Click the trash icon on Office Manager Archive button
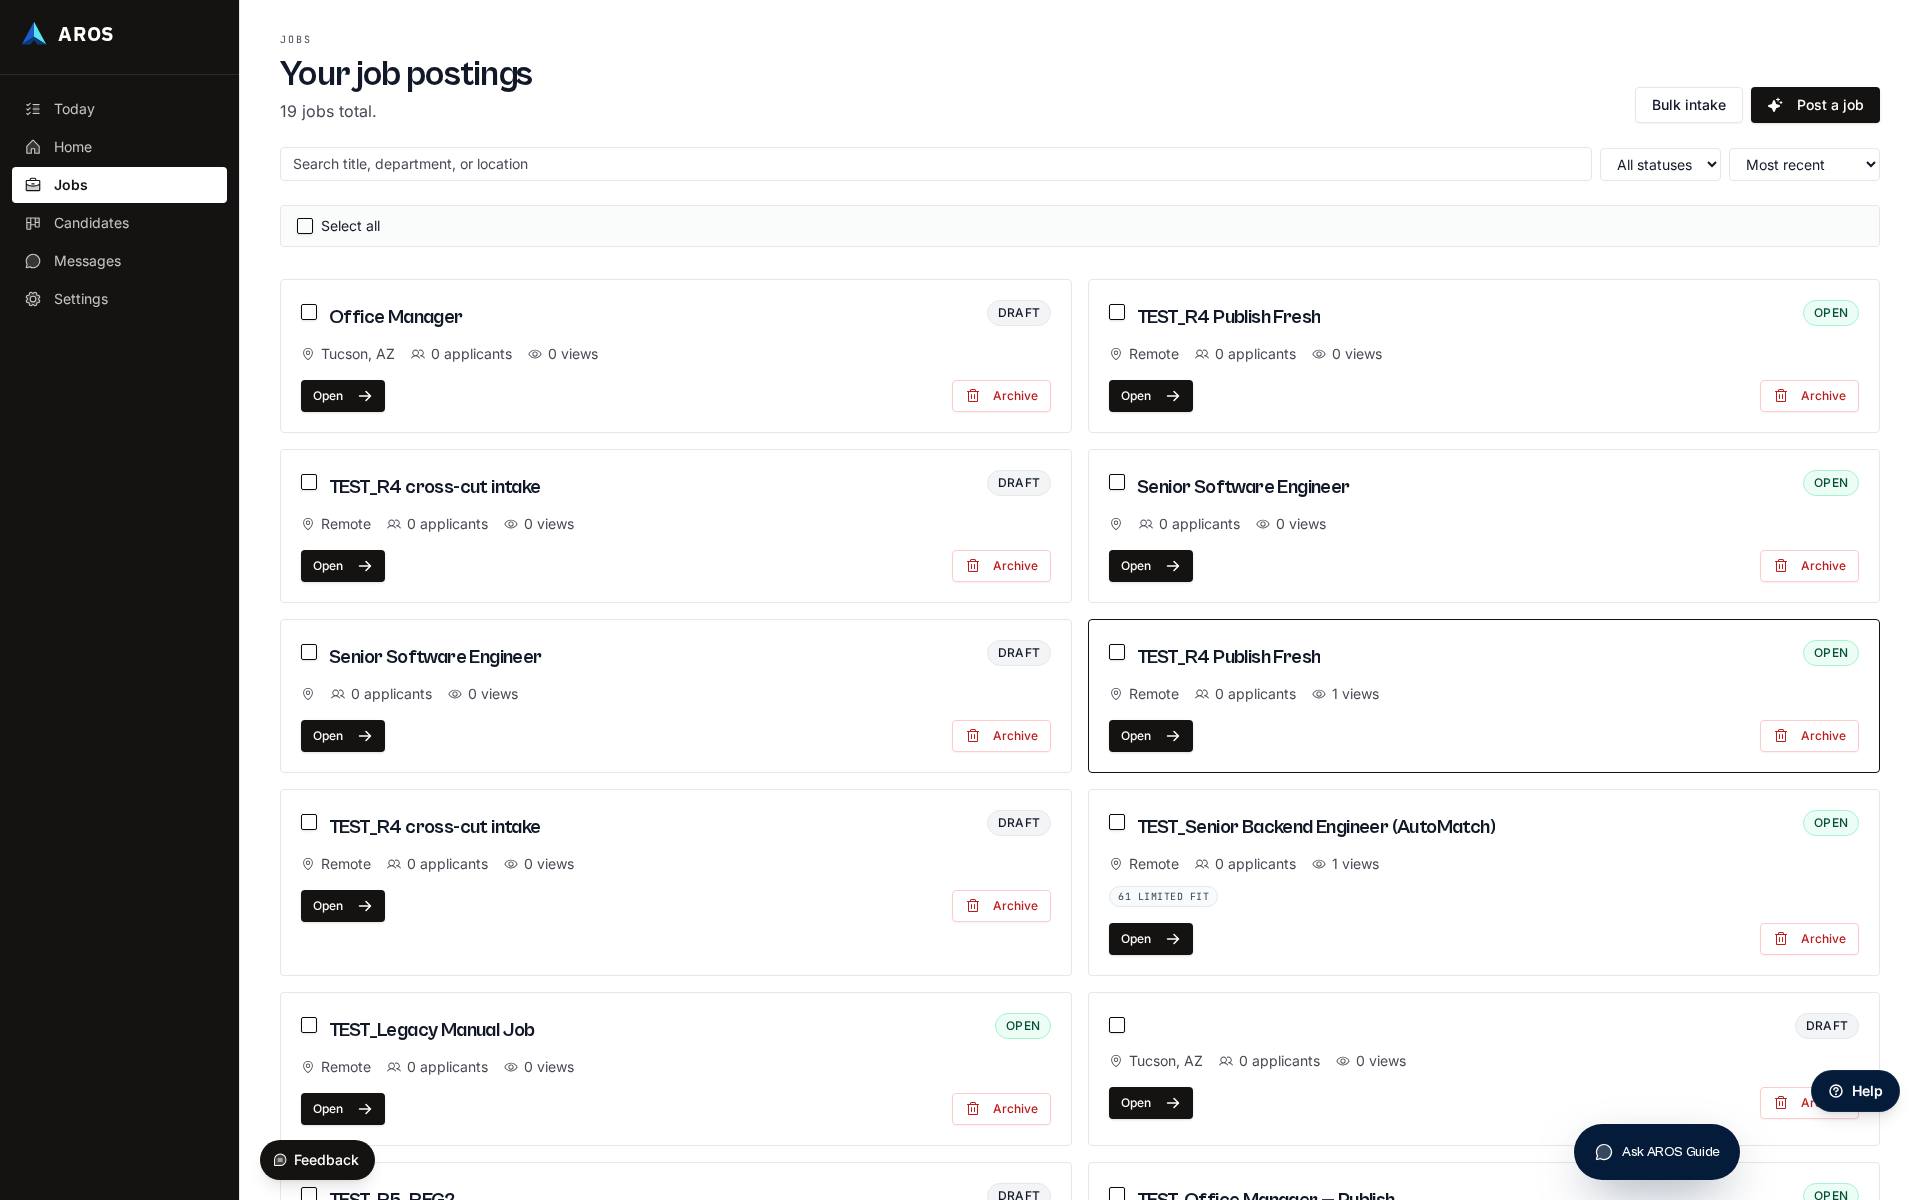This screenshot has height=1200, width=1920. [x=973, y=396]
